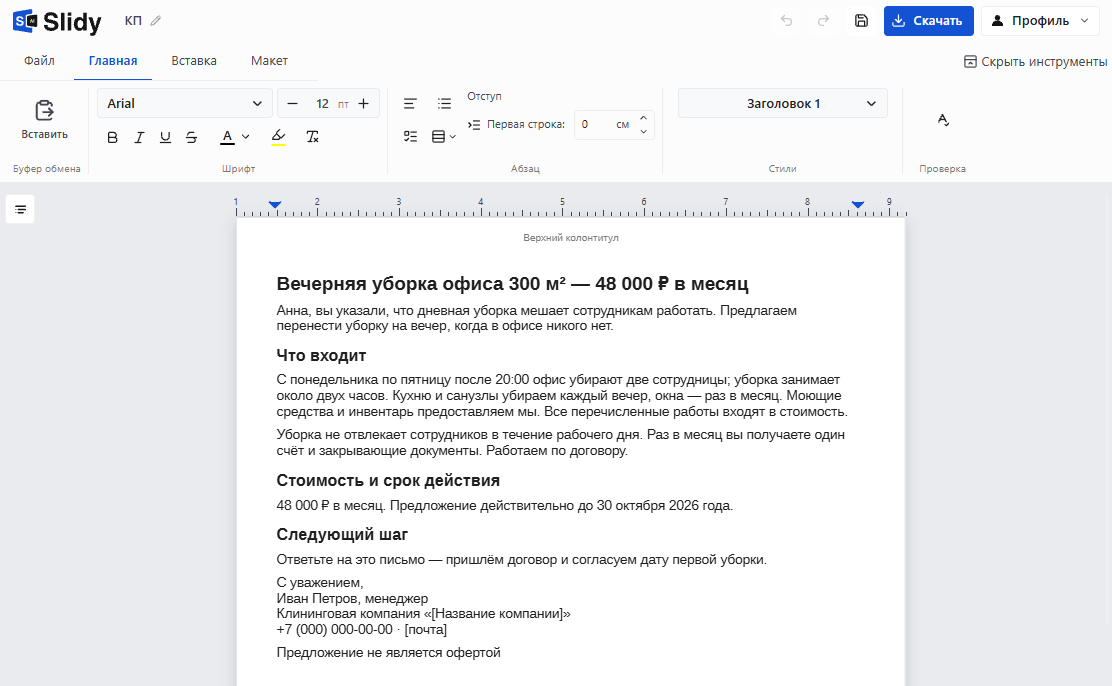
Task: Toggle strikethrough formatting
Action: point(191,137)
